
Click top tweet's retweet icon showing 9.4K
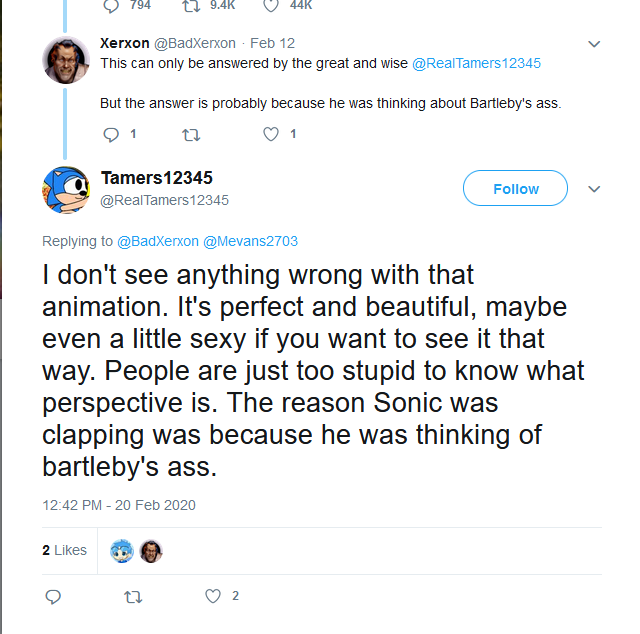189,4
